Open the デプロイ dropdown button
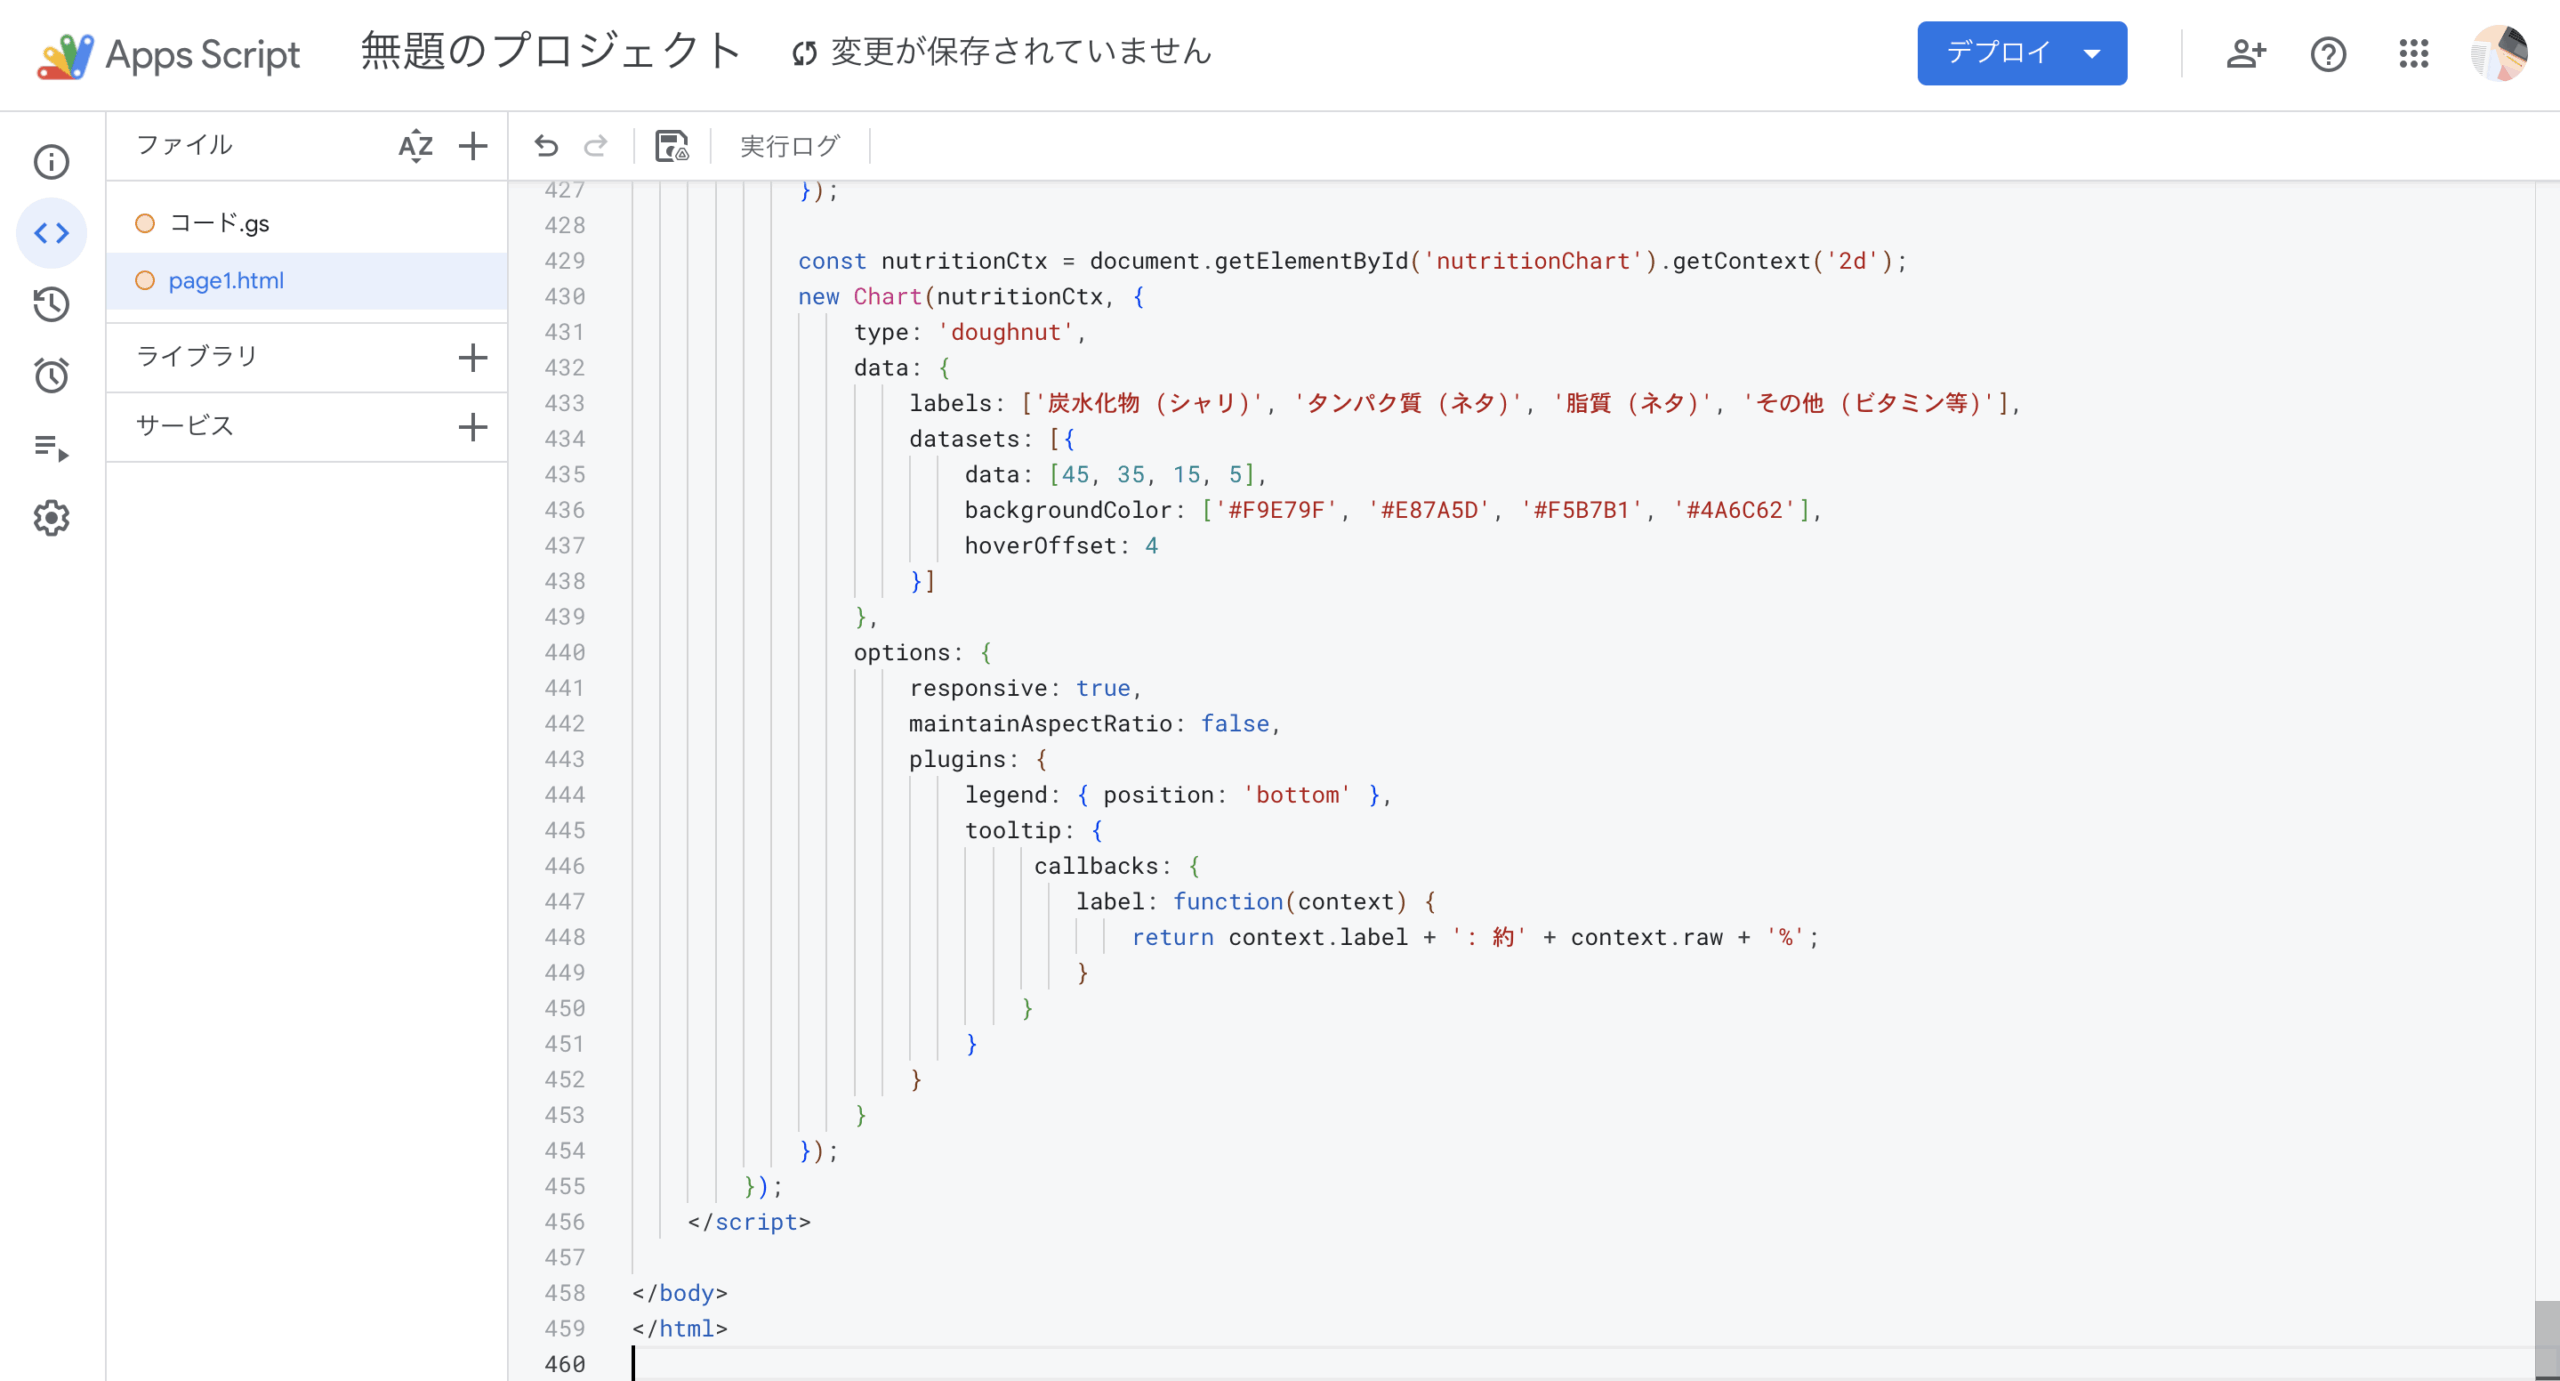Viewport: 2560px width, 1381px height. 2022,53
